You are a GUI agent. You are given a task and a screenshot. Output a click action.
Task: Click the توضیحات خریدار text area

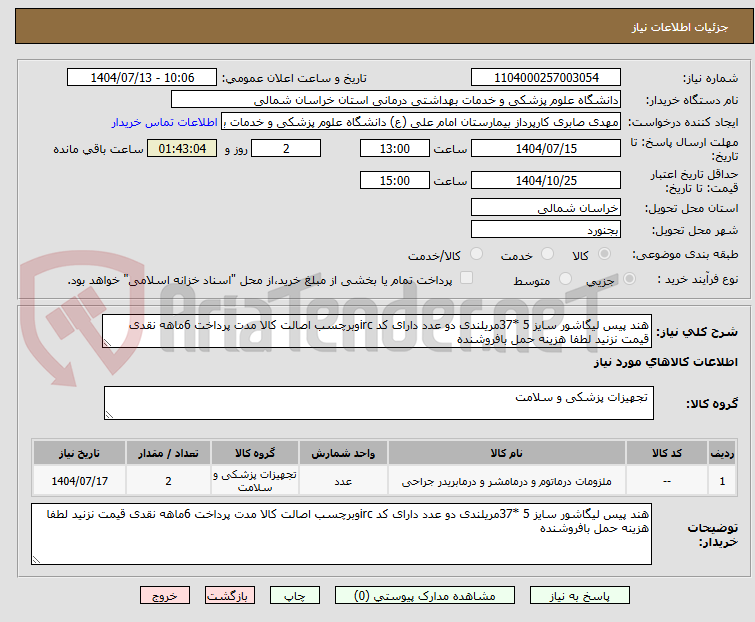tap(341, 534)
